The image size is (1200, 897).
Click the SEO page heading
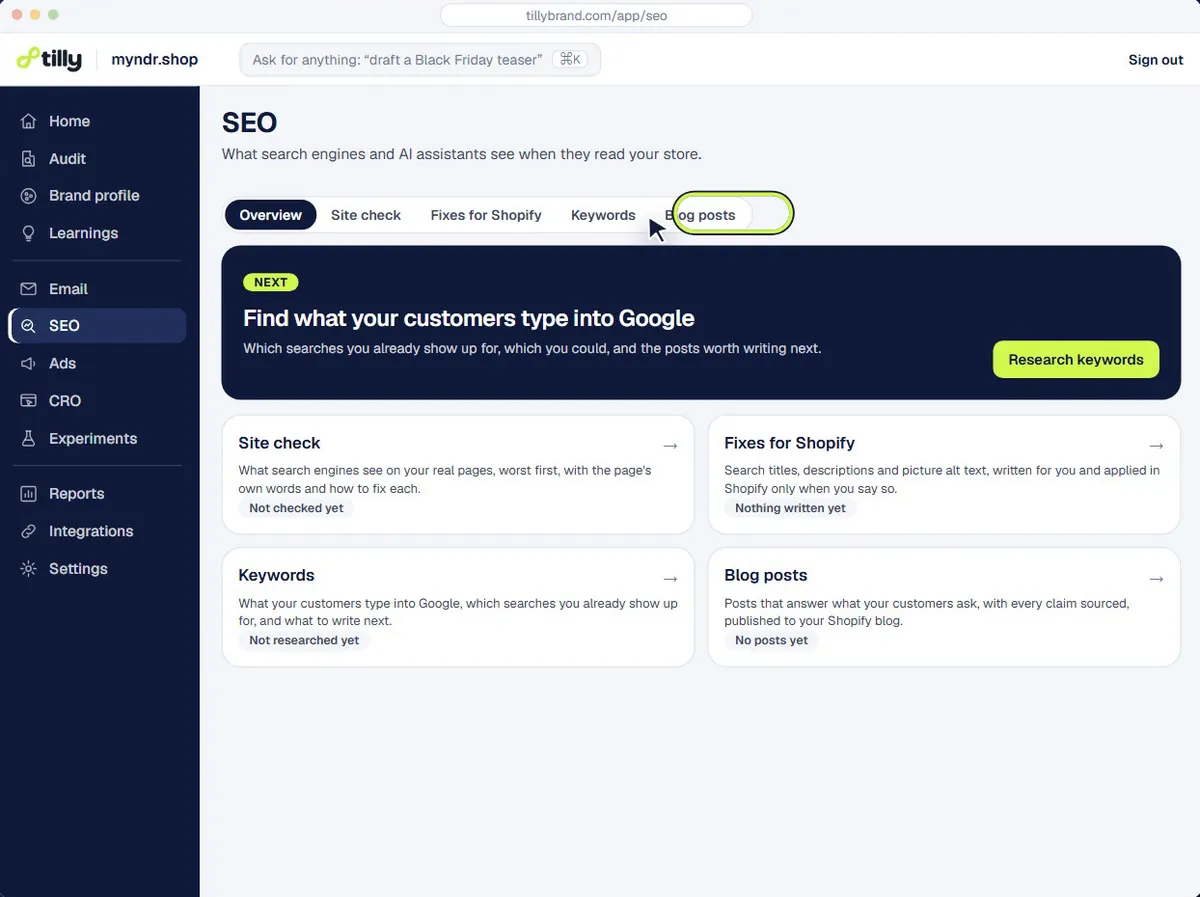click(x=249, y=123)
